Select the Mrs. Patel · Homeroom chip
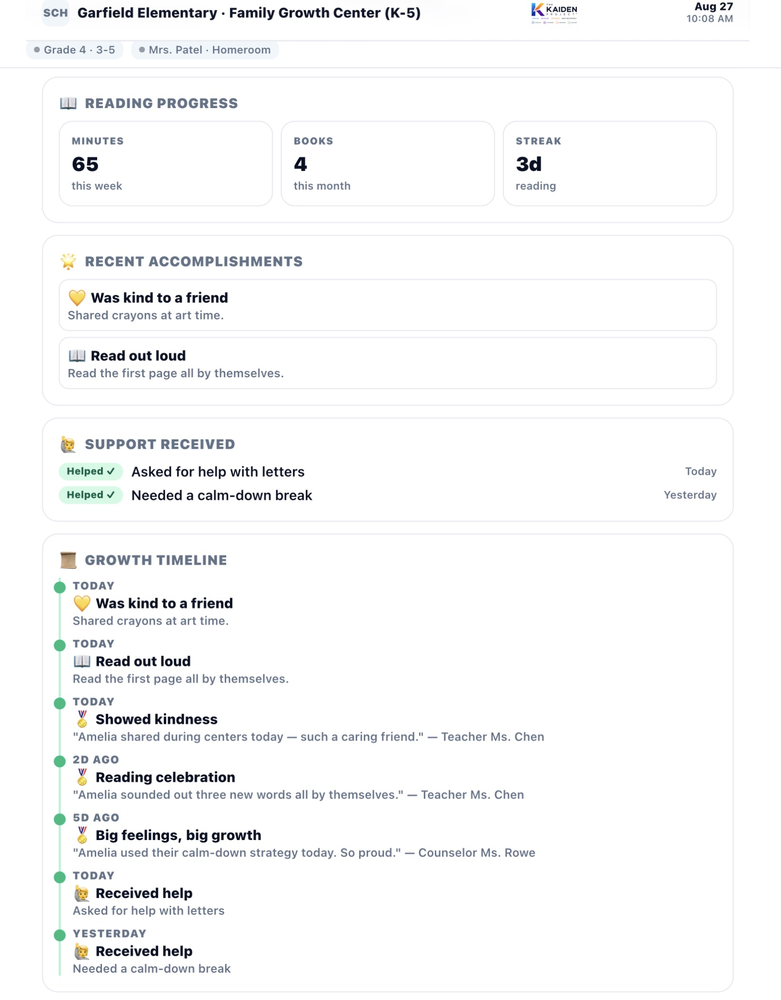Screen dimensions: 781x1000 click(205, 50)
